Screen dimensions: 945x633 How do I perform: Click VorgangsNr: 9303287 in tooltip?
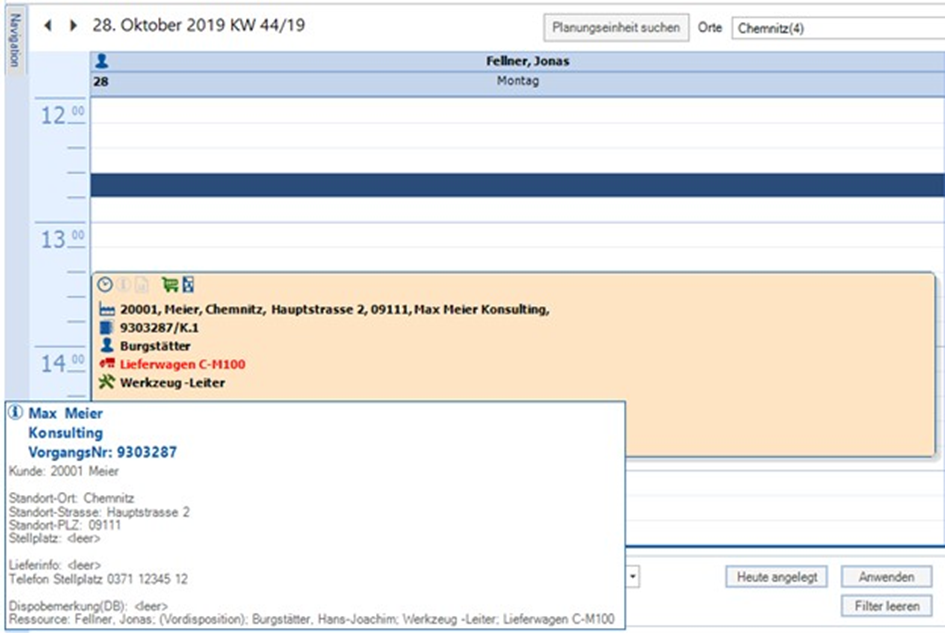point(102,452)
